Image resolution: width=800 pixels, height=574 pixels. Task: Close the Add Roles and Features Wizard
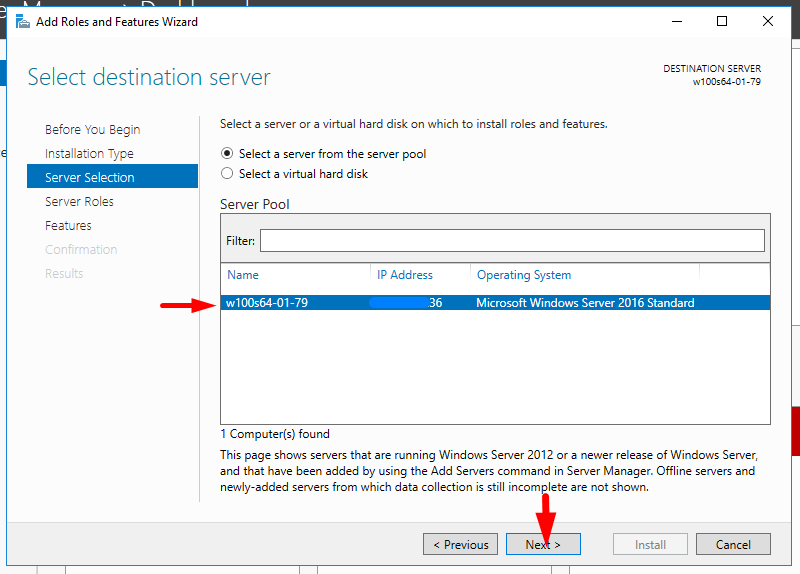pos(768,21)
